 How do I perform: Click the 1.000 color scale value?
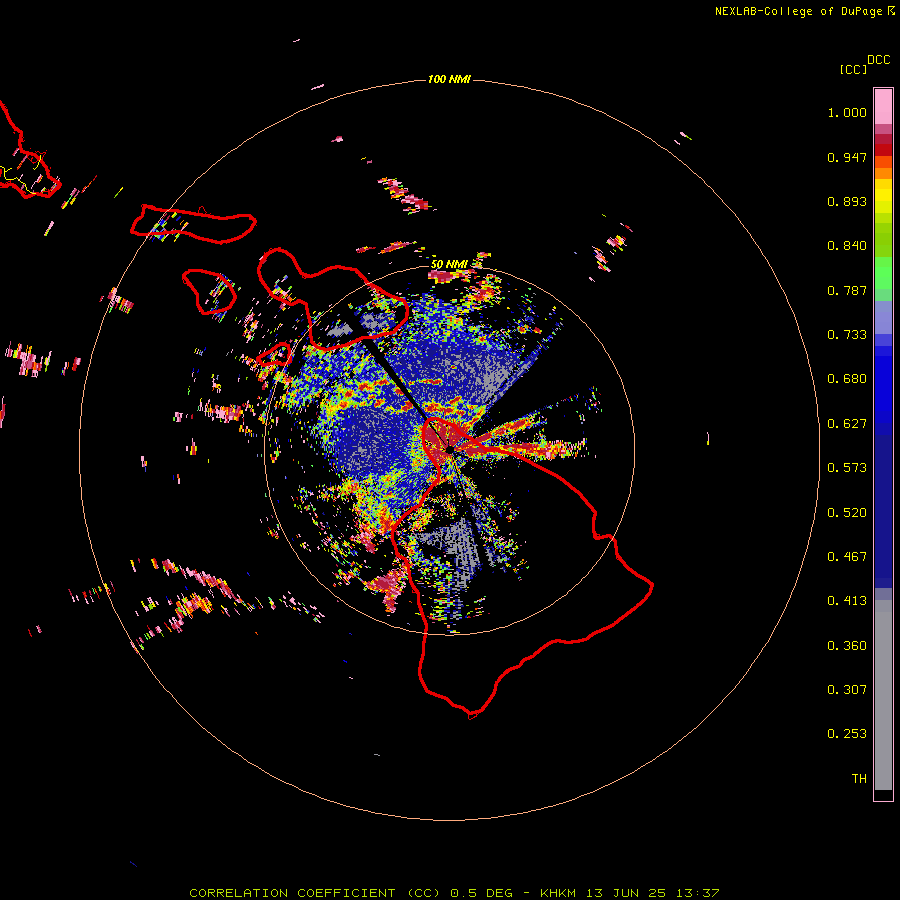coord(847,112)
